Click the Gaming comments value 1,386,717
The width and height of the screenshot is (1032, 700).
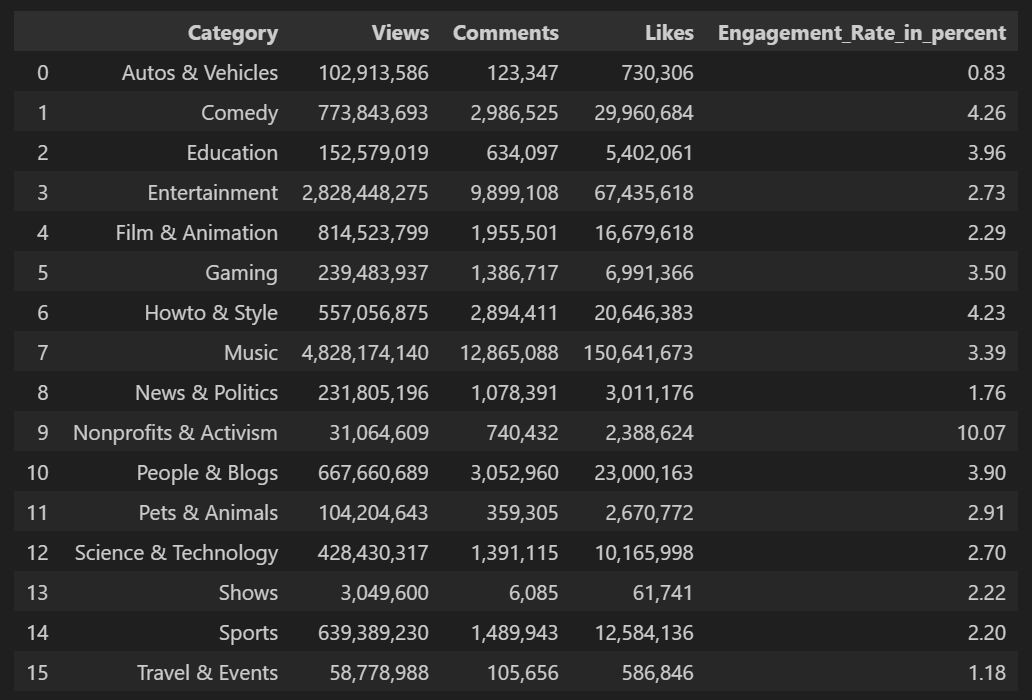(514, 273)
